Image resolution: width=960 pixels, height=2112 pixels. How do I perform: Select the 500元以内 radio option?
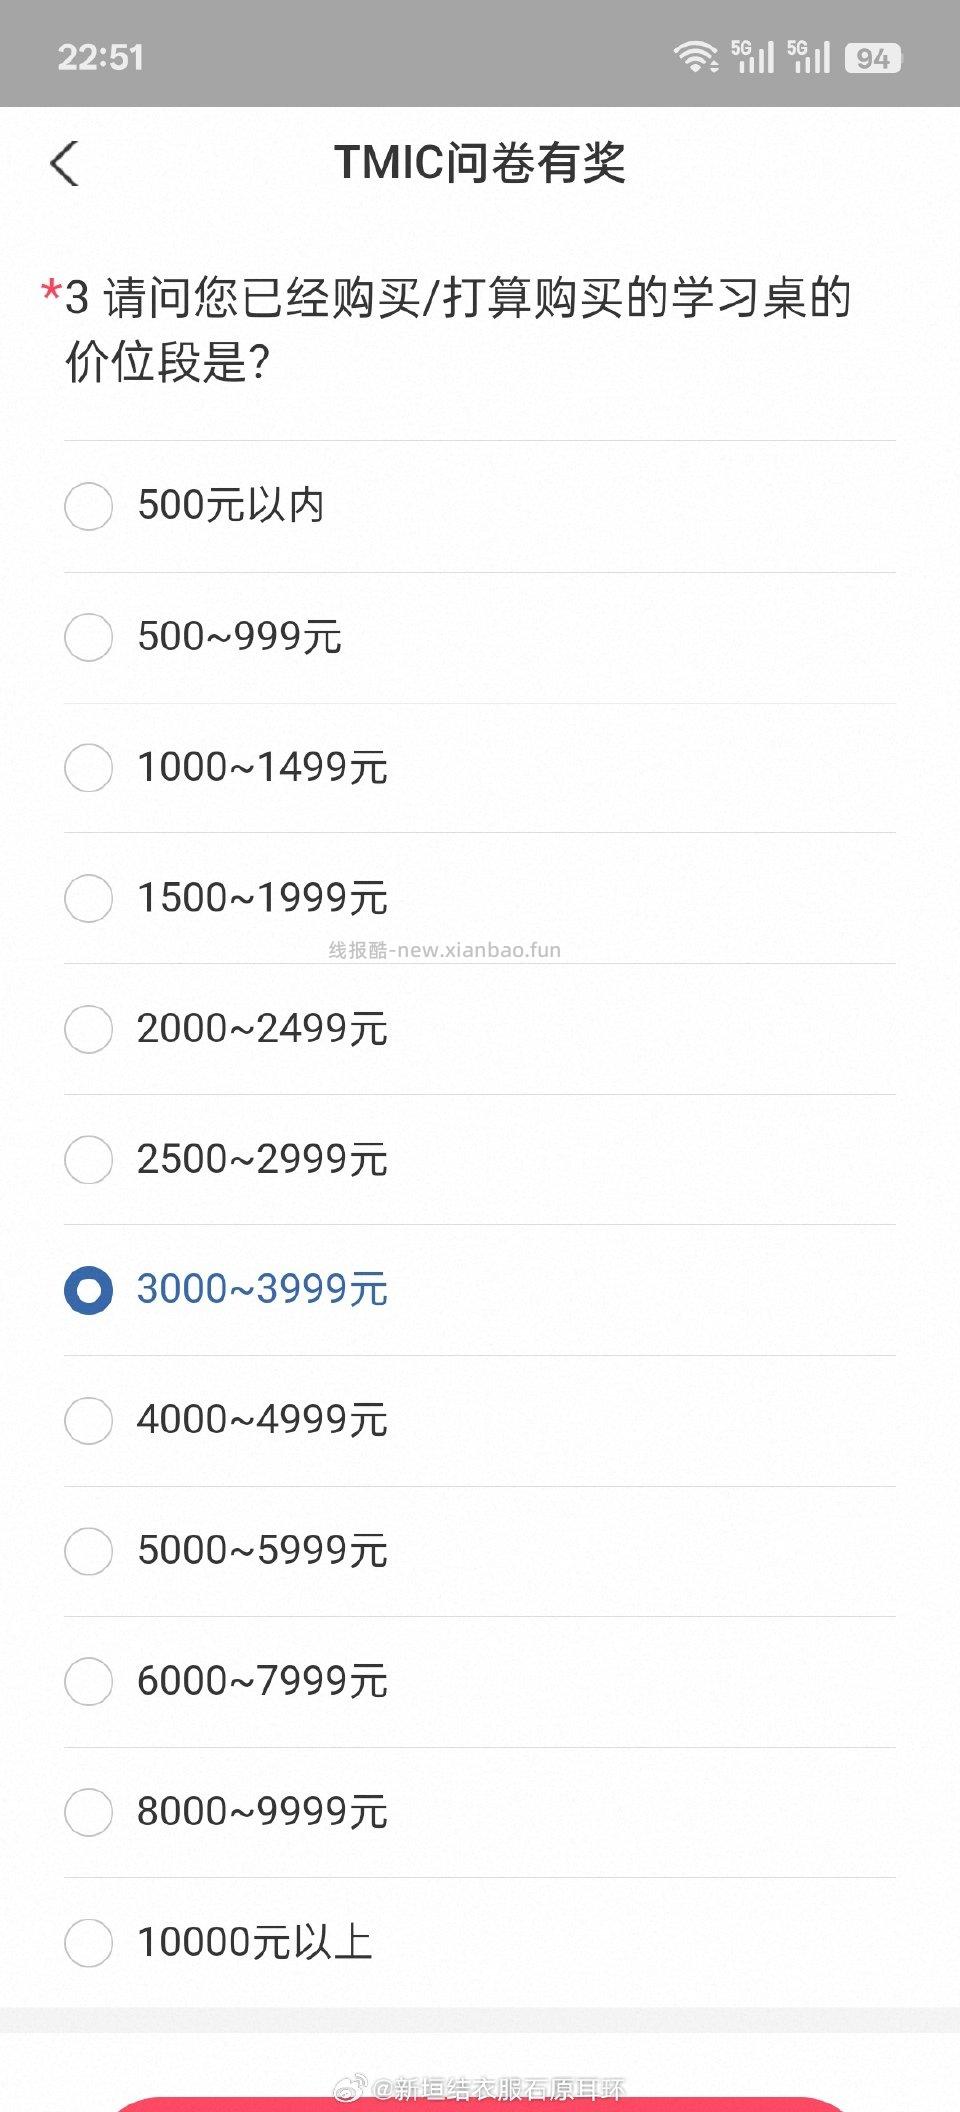click(88, 506)
